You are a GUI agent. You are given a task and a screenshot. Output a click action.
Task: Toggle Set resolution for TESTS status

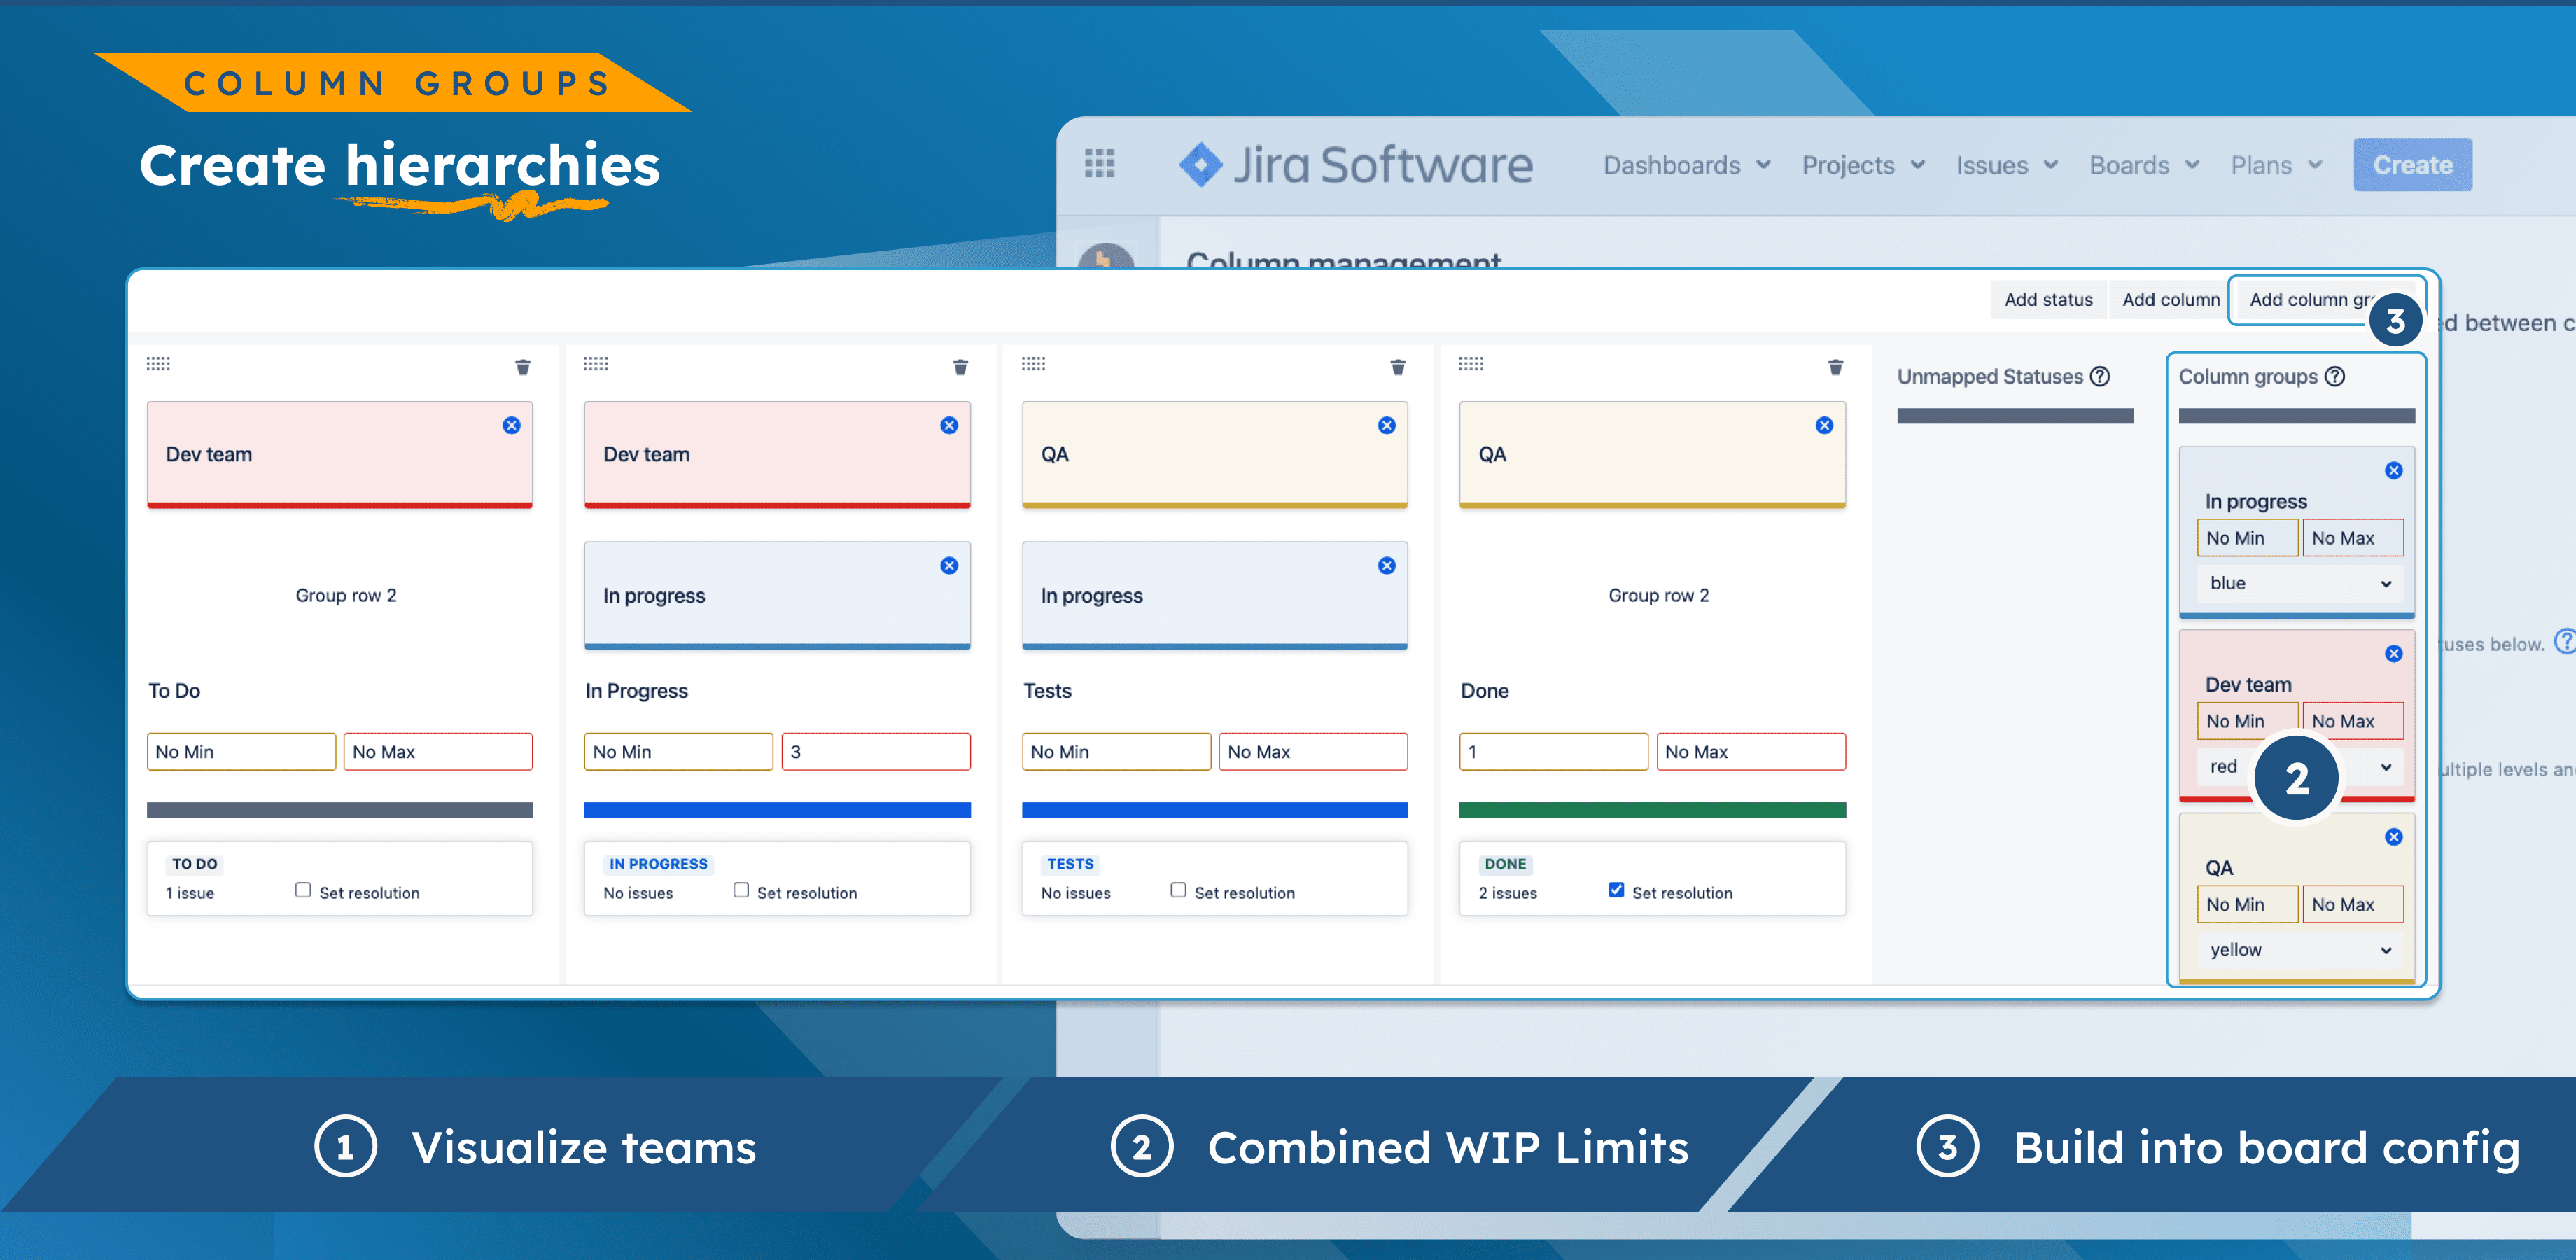1178,890
